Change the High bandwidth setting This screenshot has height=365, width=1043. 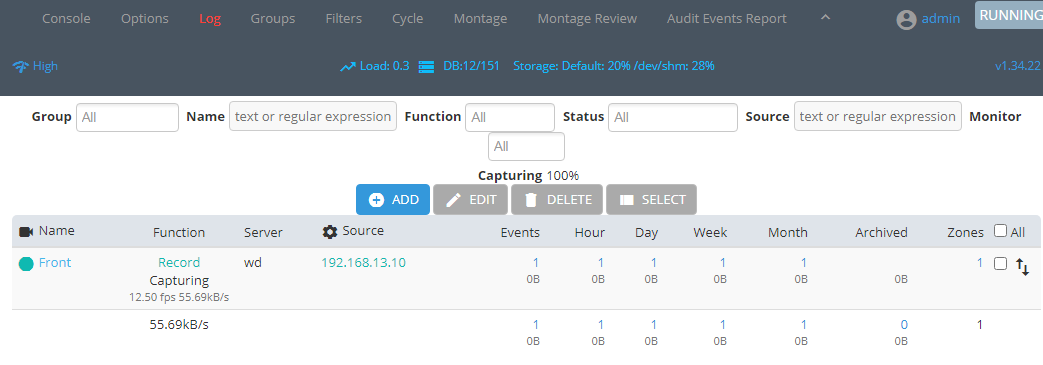coord(45,66)
